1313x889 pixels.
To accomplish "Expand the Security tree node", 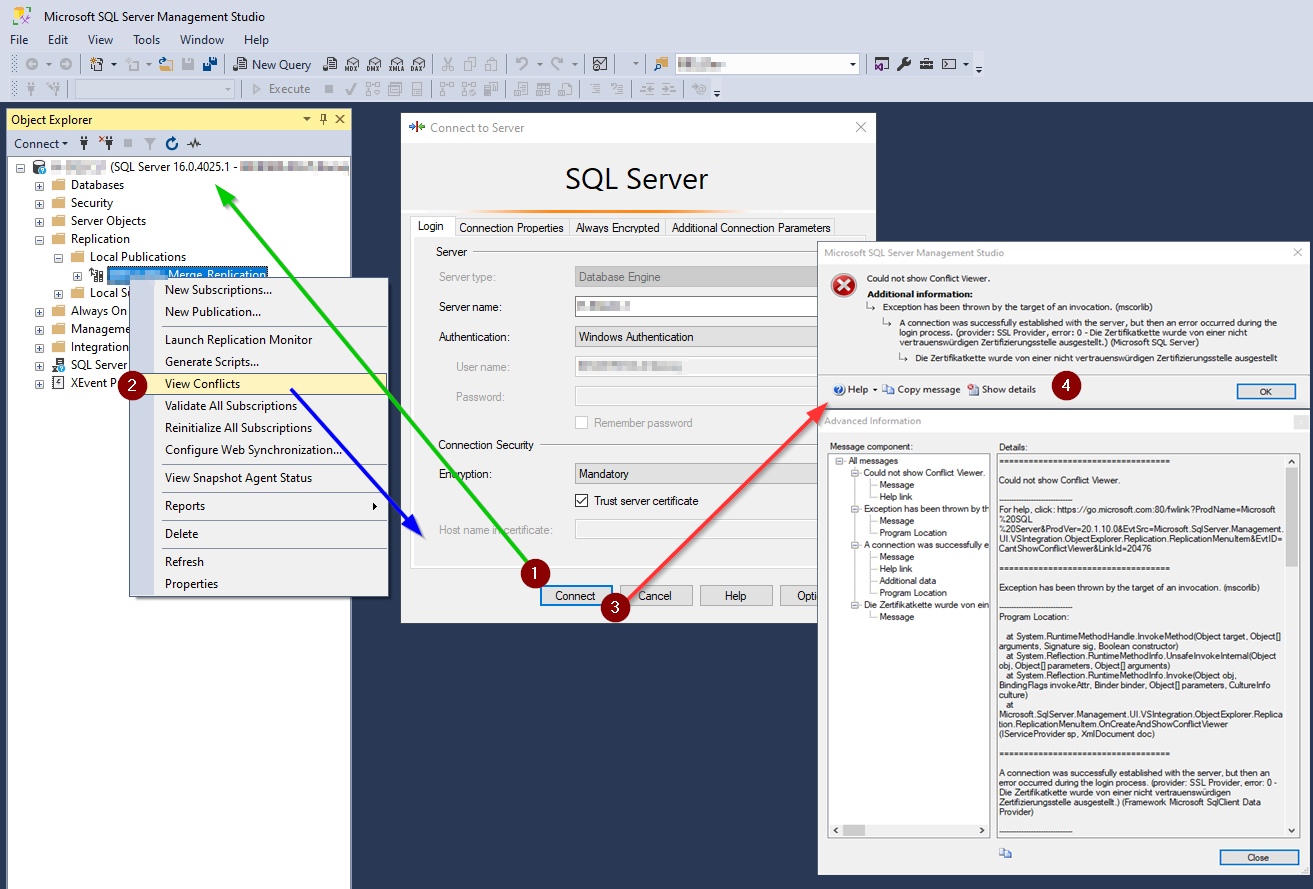I will [x=40, y=204].
